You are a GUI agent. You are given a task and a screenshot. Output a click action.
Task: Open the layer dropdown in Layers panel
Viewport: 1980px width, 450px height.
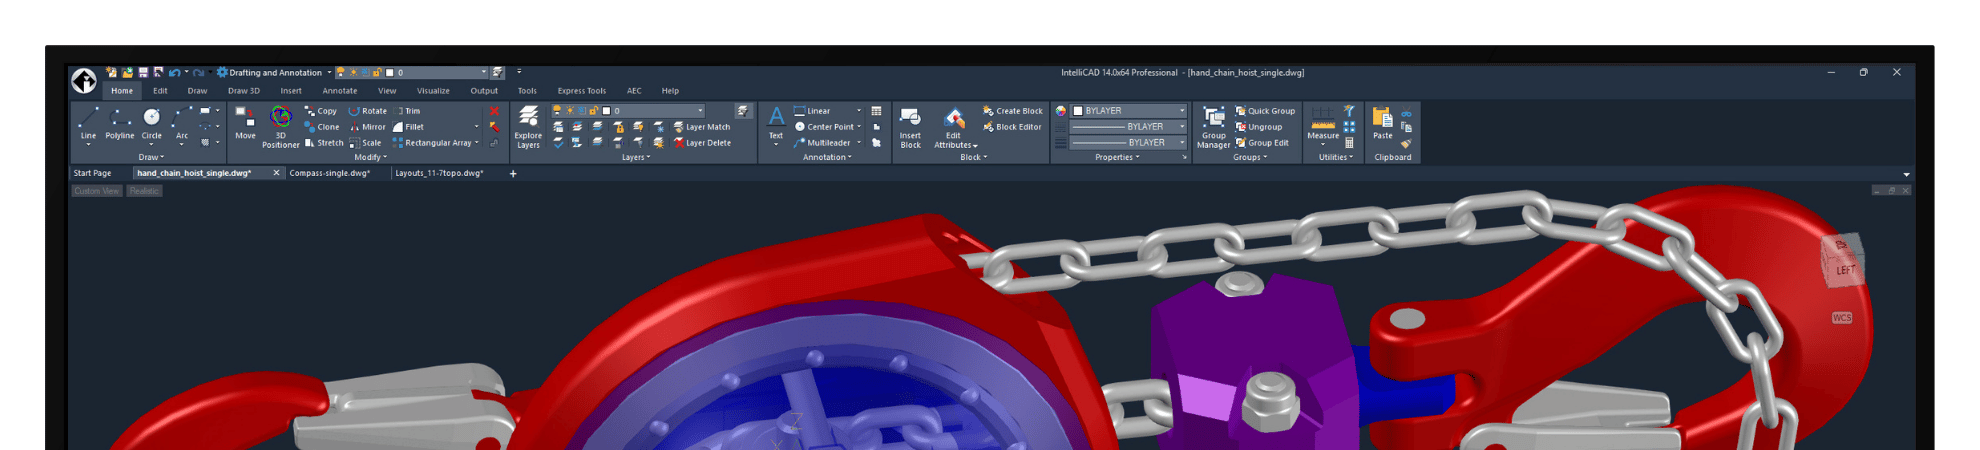tap(699, 111)
